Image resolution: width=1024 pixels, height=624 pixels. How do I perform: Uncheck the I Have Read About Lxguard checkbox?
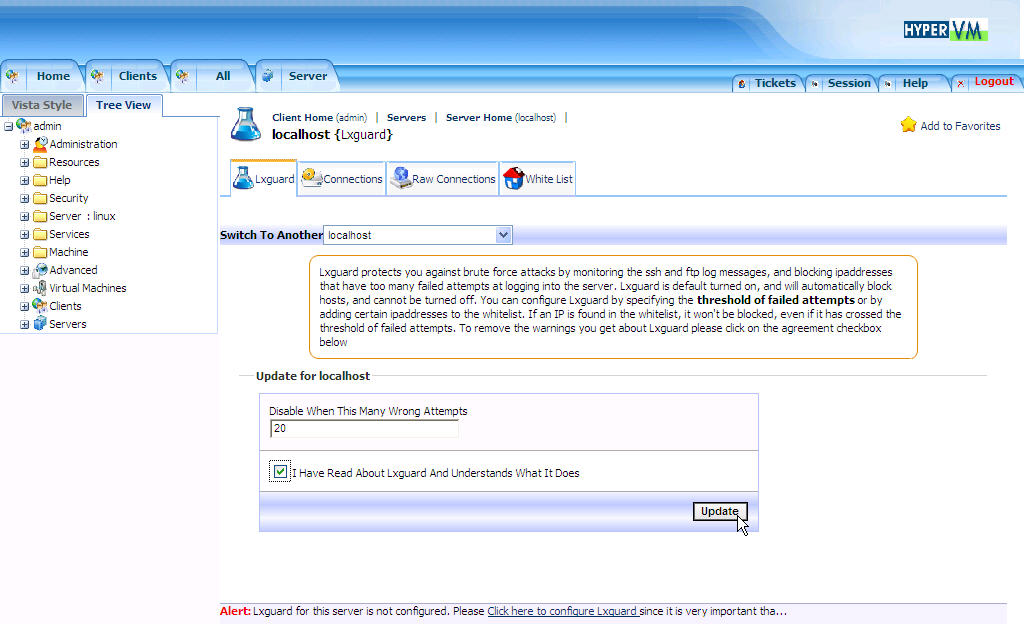[280, 471]
